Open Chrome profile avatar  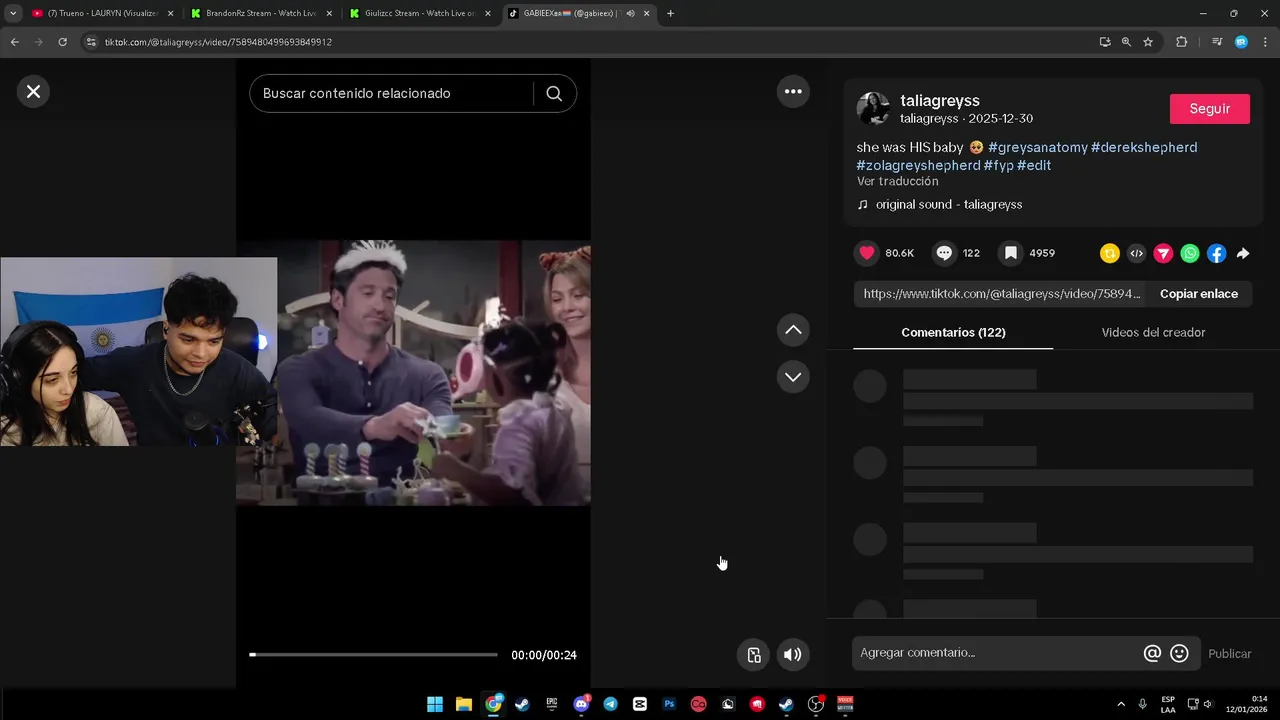pos(1241,42)
